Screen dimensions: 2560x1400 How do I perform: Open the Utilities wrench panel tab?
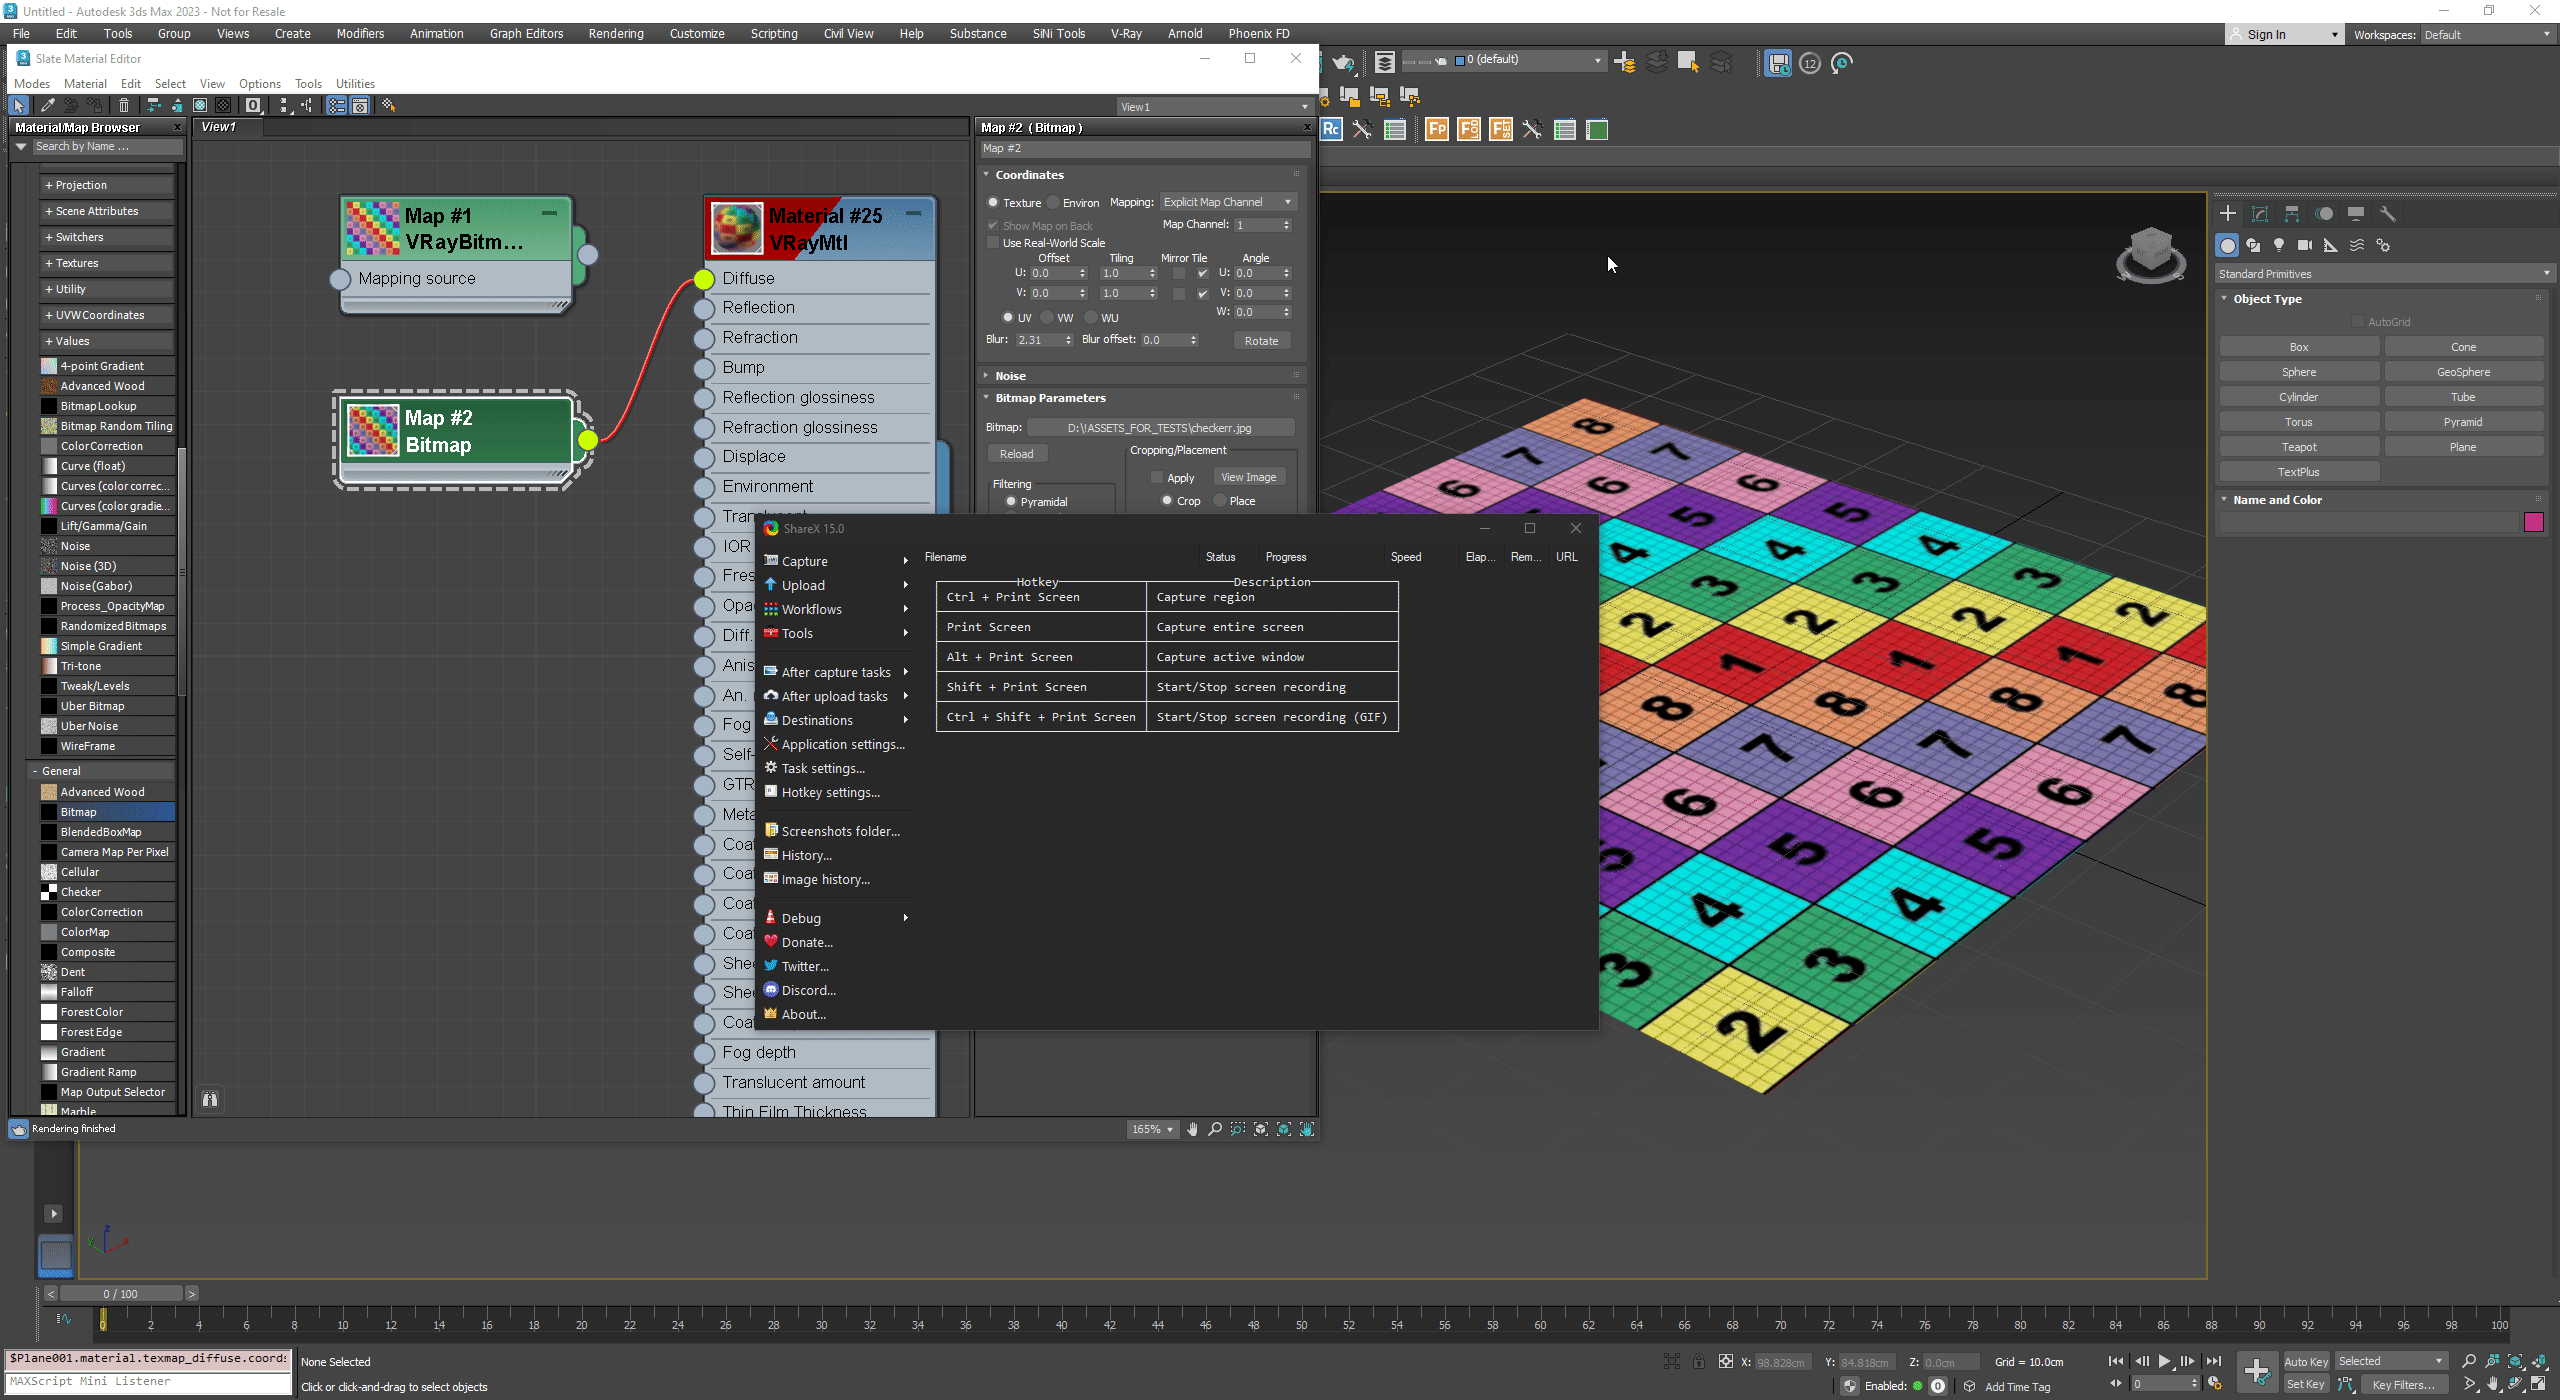[x=2388, y=213]
